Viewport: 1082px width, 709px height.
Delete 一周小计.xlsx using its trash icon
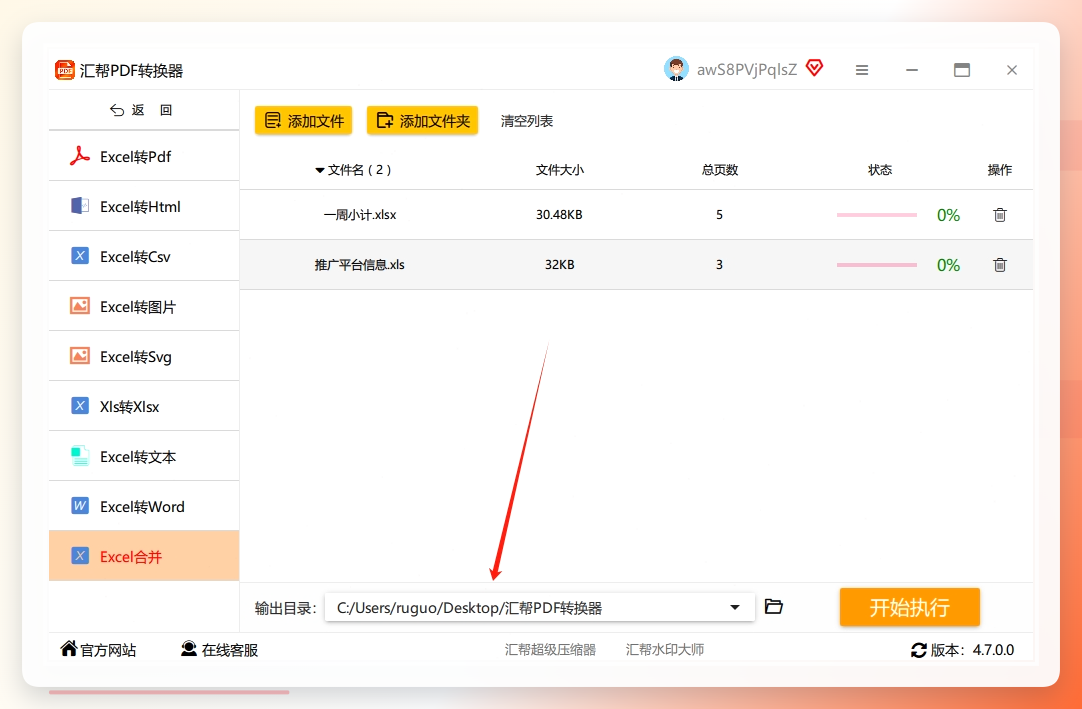(x=1000, y=215)
